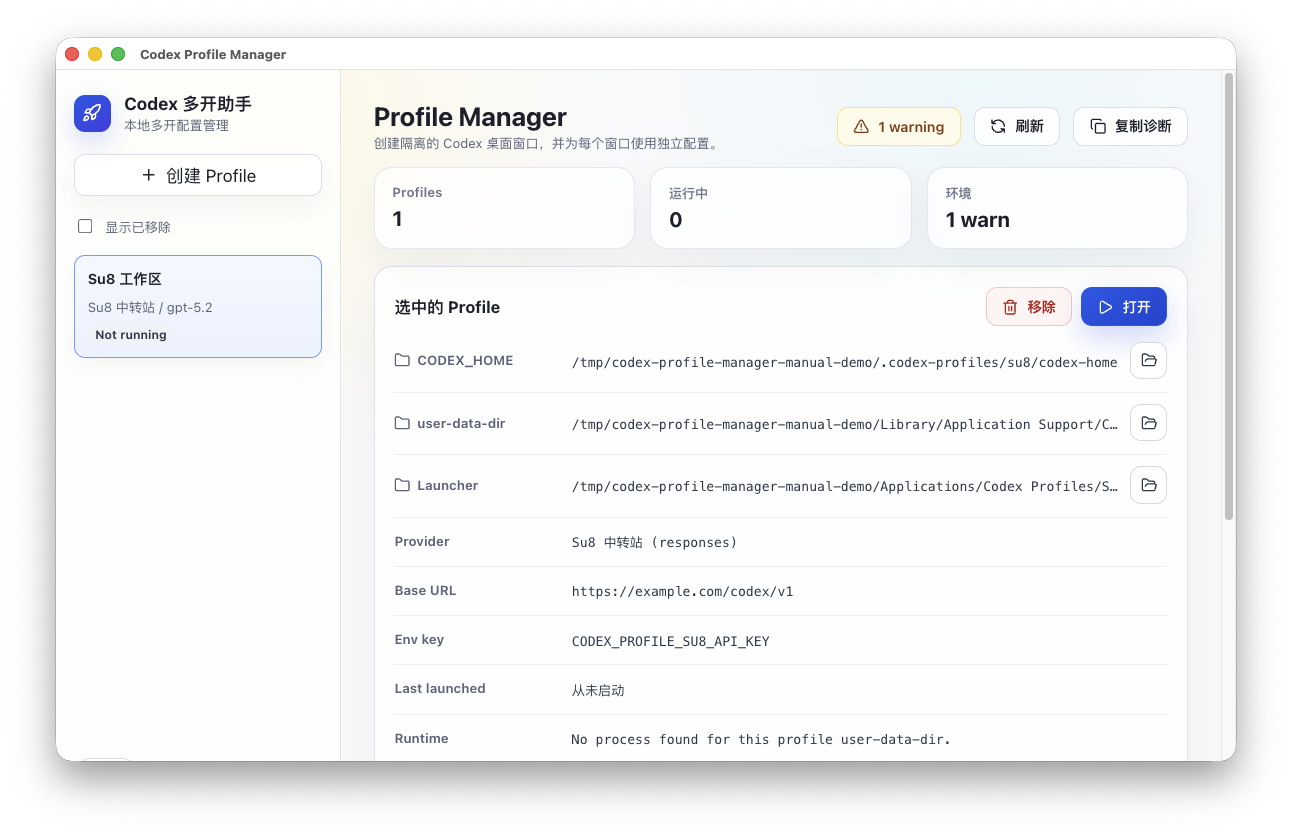This screenshot has height=835, width=1292.
Task: Click the CODEX_HOME path text
Action: pos(844,362)
